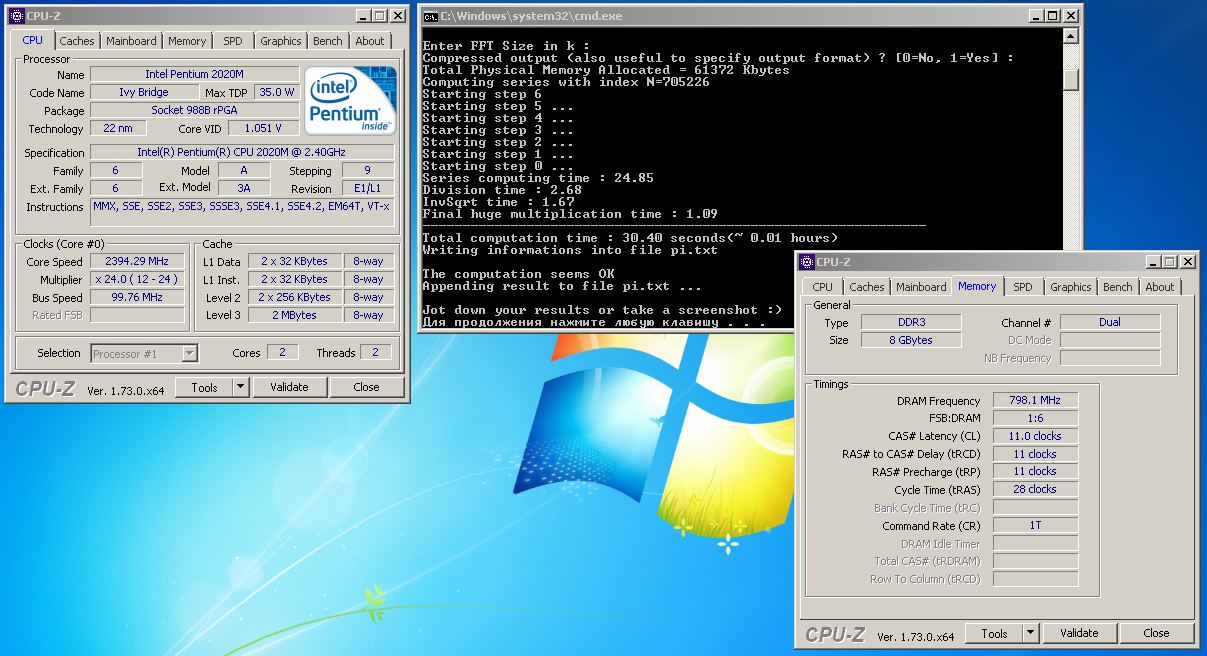Click the Close button in the Memory window
This screenshot has width=1207, height=656.
click(x=1157, y=633)
